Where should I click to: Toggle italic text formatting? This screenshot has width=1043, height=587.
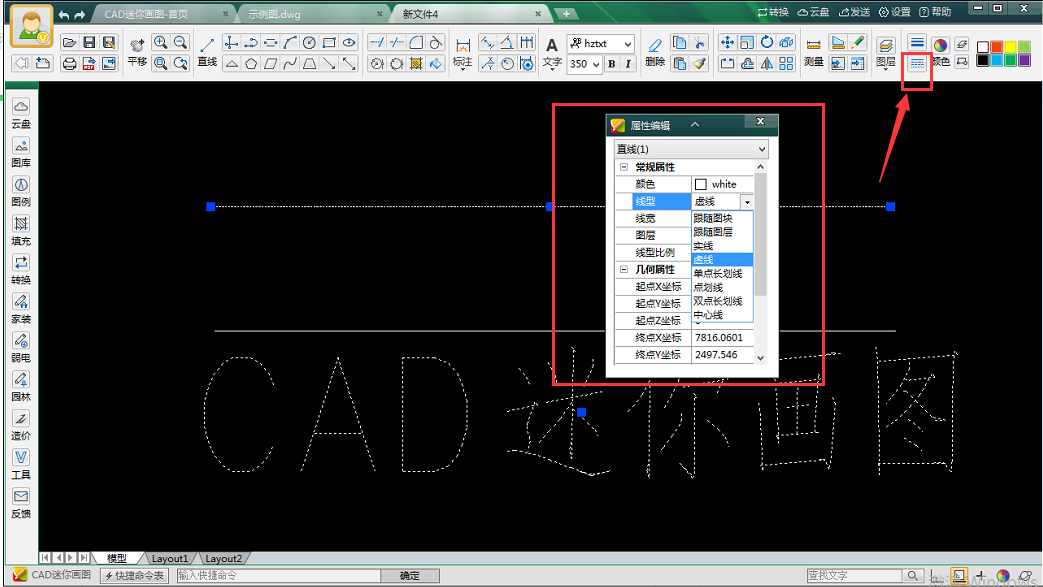point(628,64)
